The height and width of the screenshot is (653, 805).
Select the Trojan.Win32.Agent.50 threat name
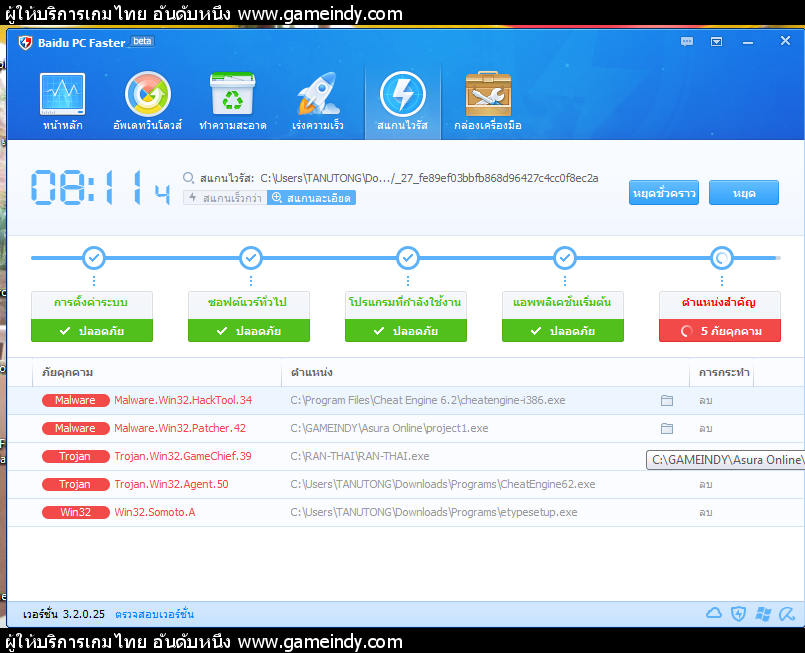click(171, 484)
